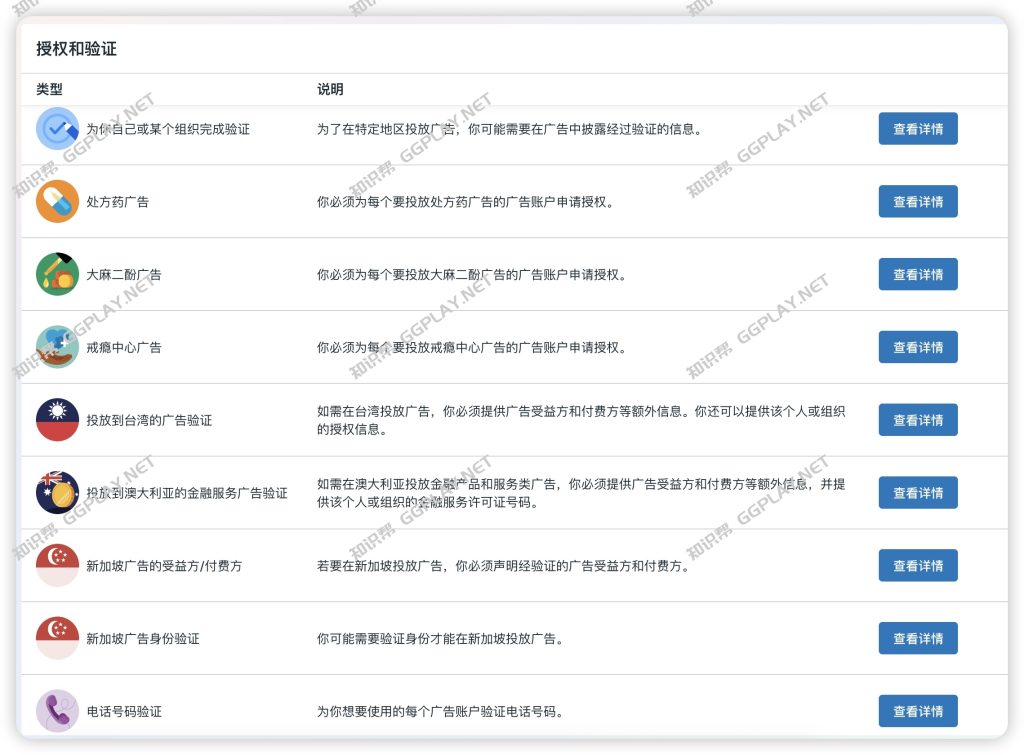Screen dimensions: 1024x755
Task: Select the 投放到澳大利亚的金融服务广告验证 label
Action: click(x=187, y=493)
